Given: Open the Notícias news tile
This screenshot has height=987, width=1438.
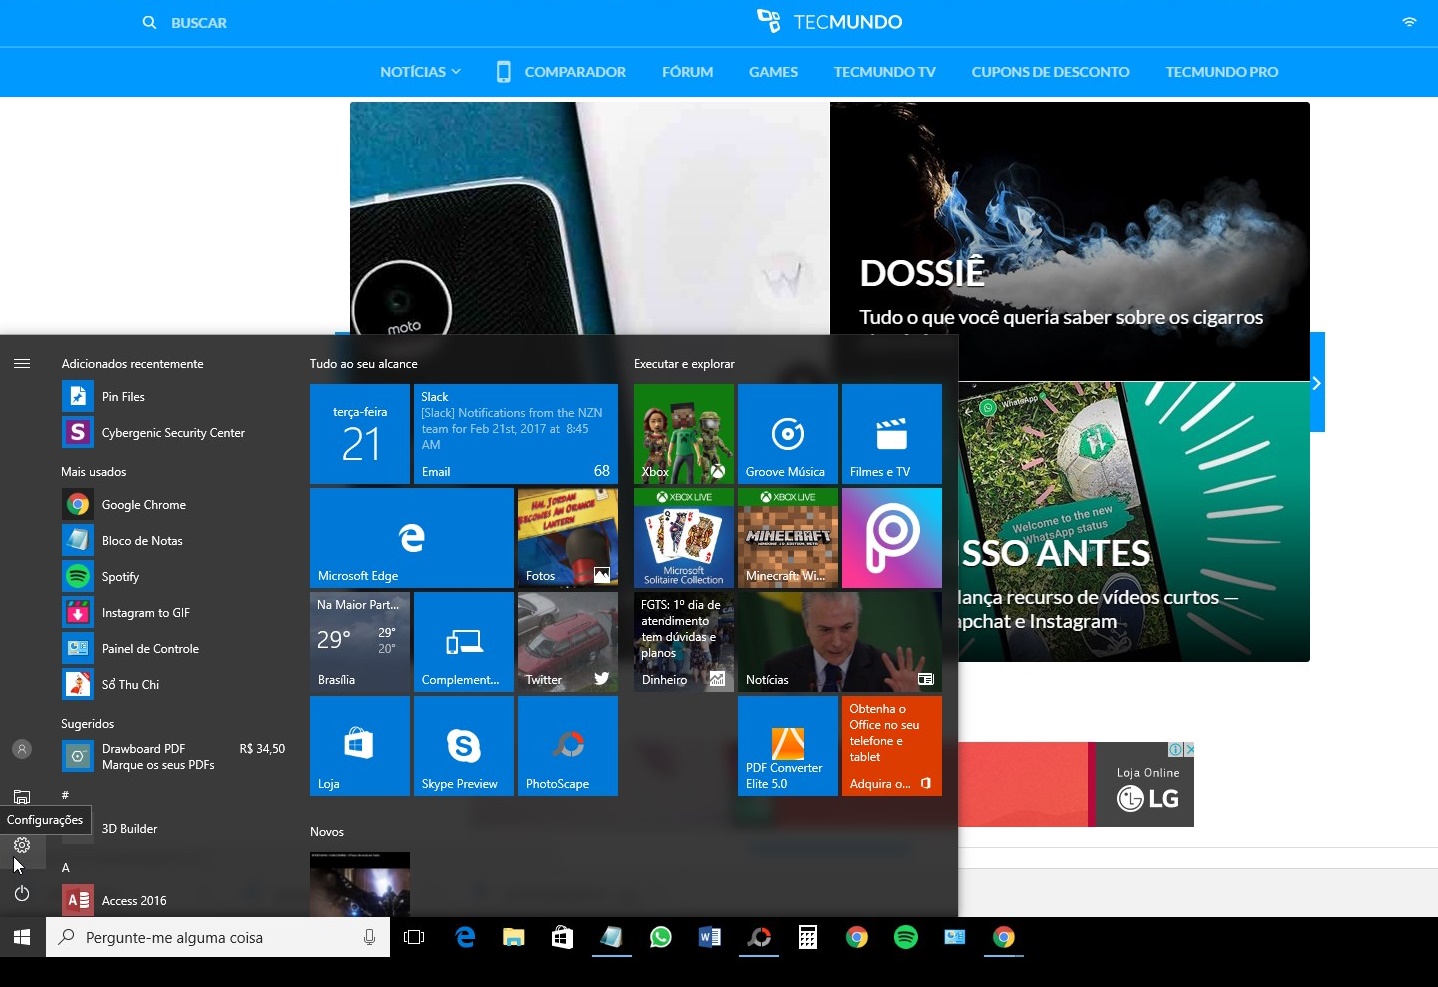Looking at the screenshot, I should 840,642.
